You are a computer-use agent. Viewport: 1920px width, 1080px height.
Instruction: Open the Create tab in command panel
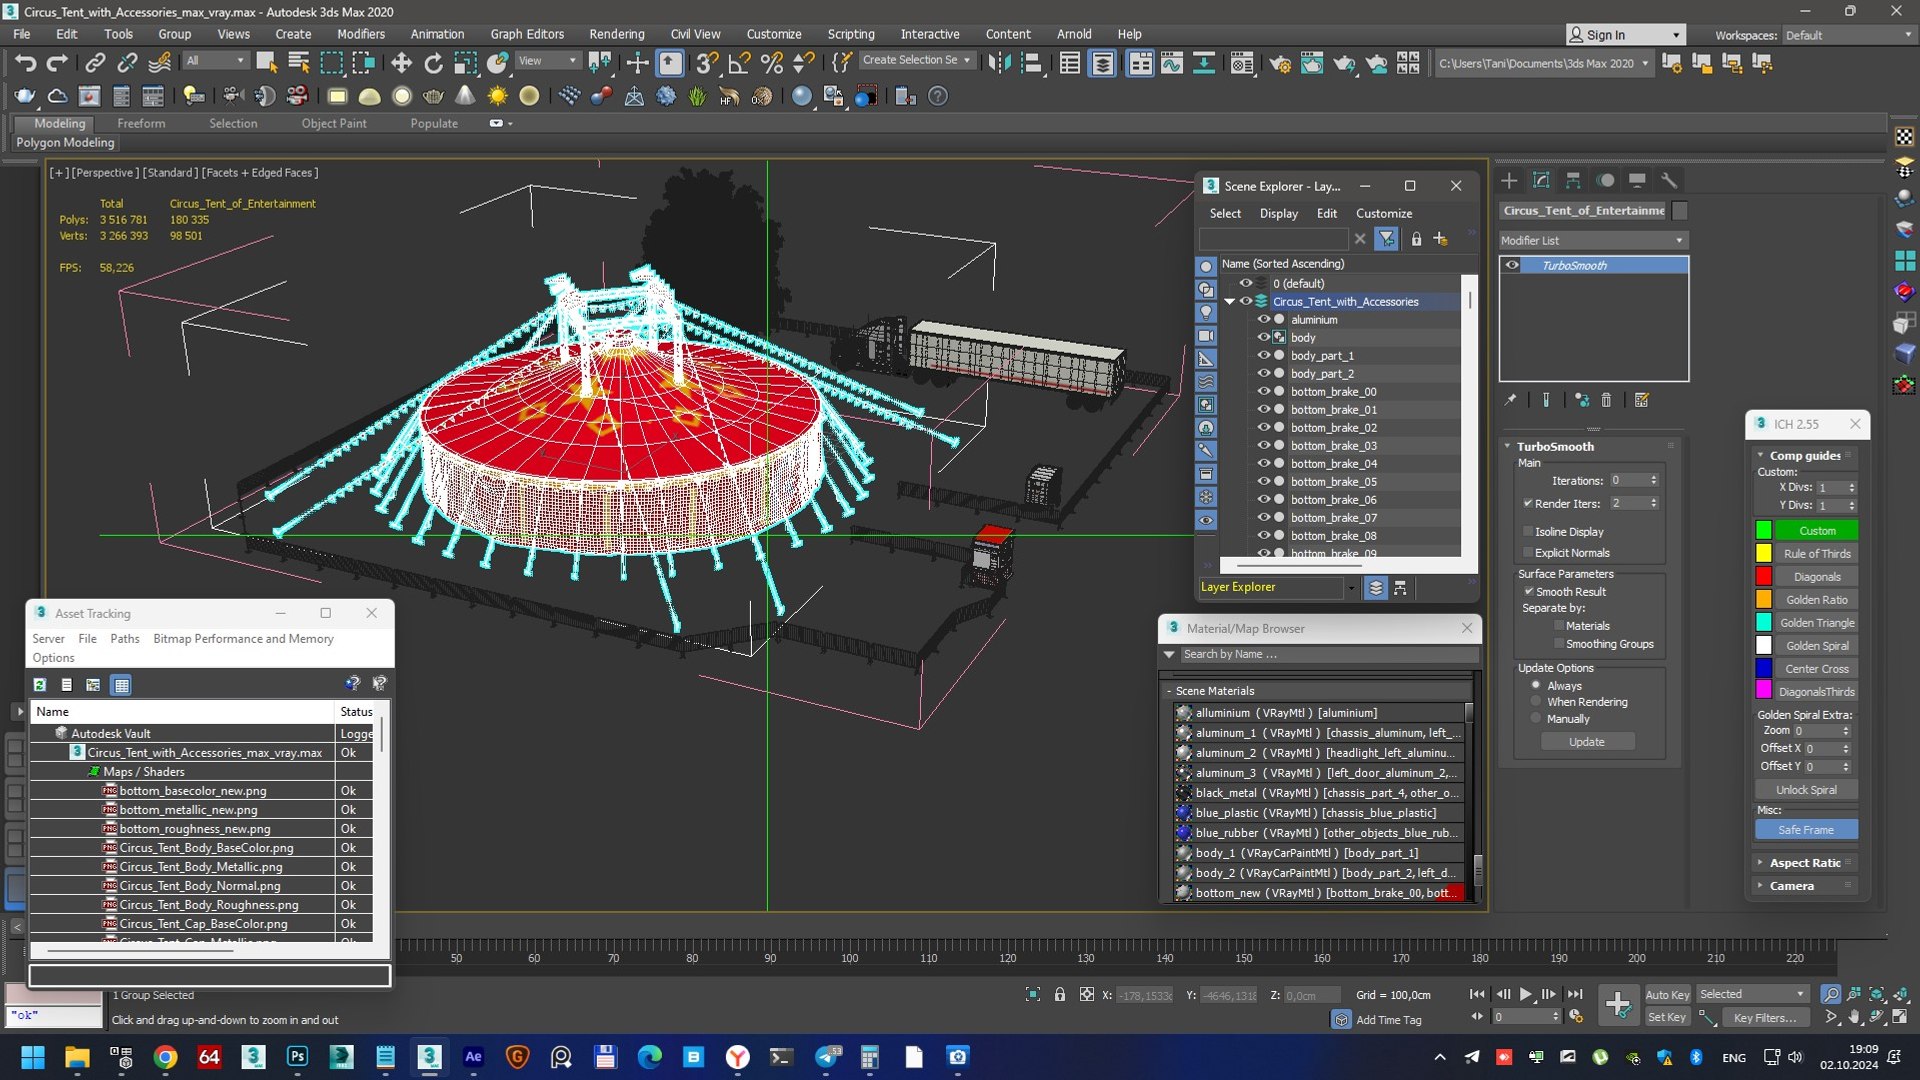[x=1510, y=180]
